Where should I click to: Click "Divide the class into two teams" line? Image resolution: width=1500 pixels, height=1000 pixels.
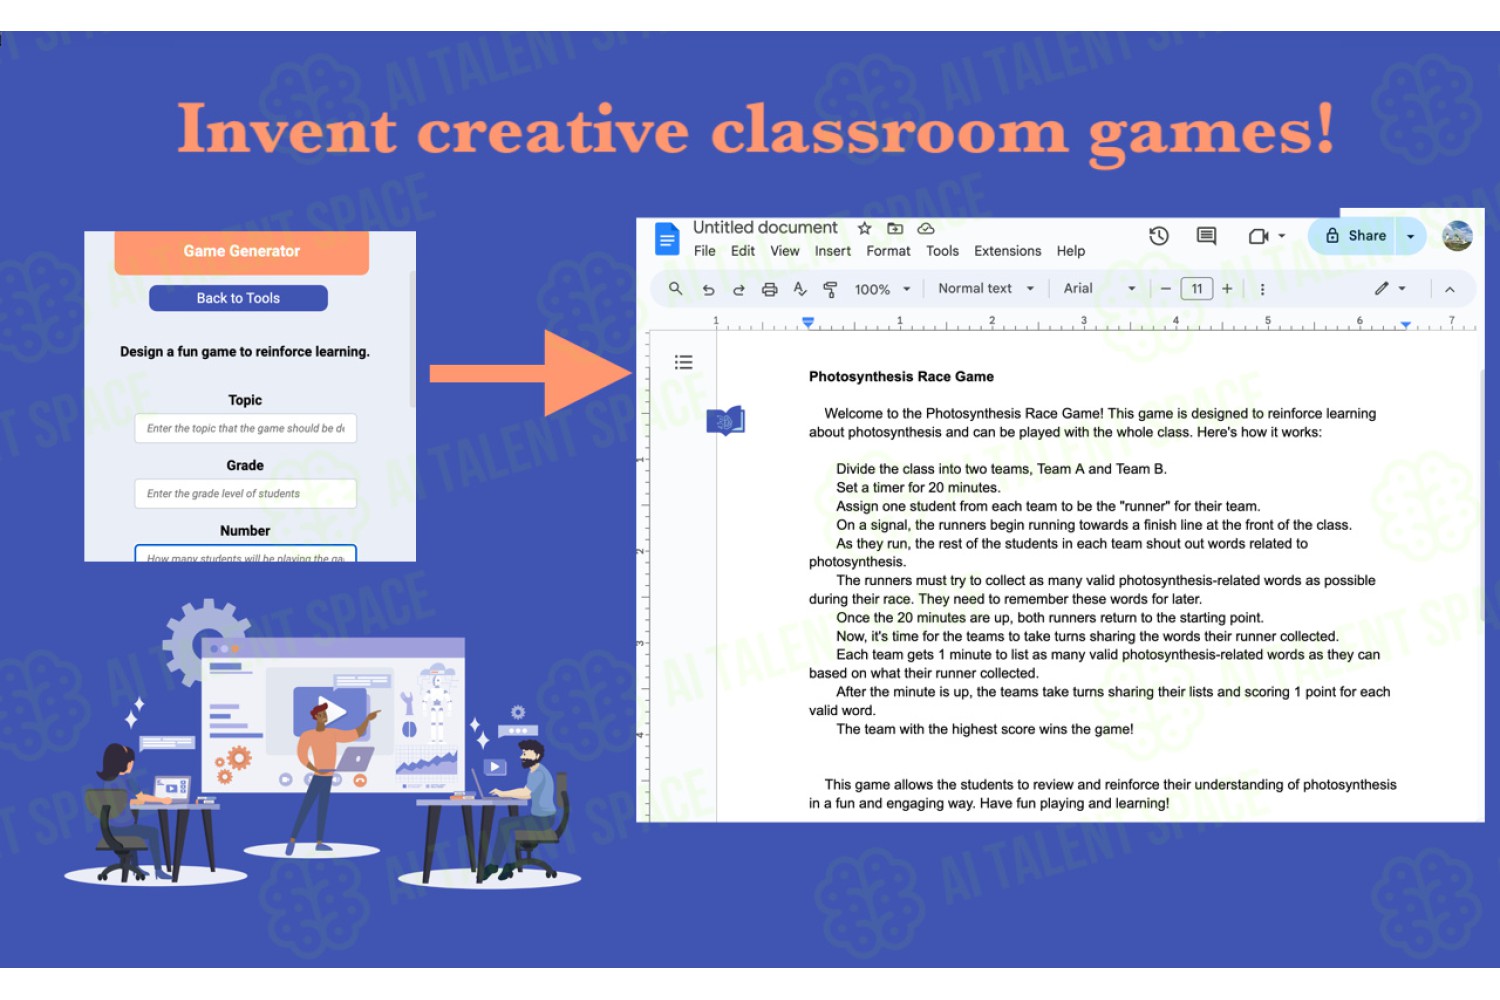pos(1001,469)
